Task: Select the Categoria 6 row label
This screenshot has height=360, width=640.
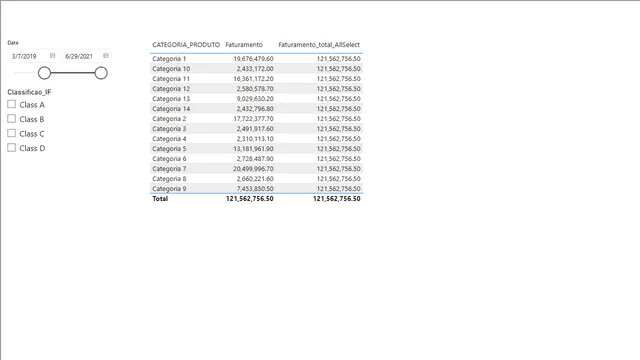Action: click(169, 159)
